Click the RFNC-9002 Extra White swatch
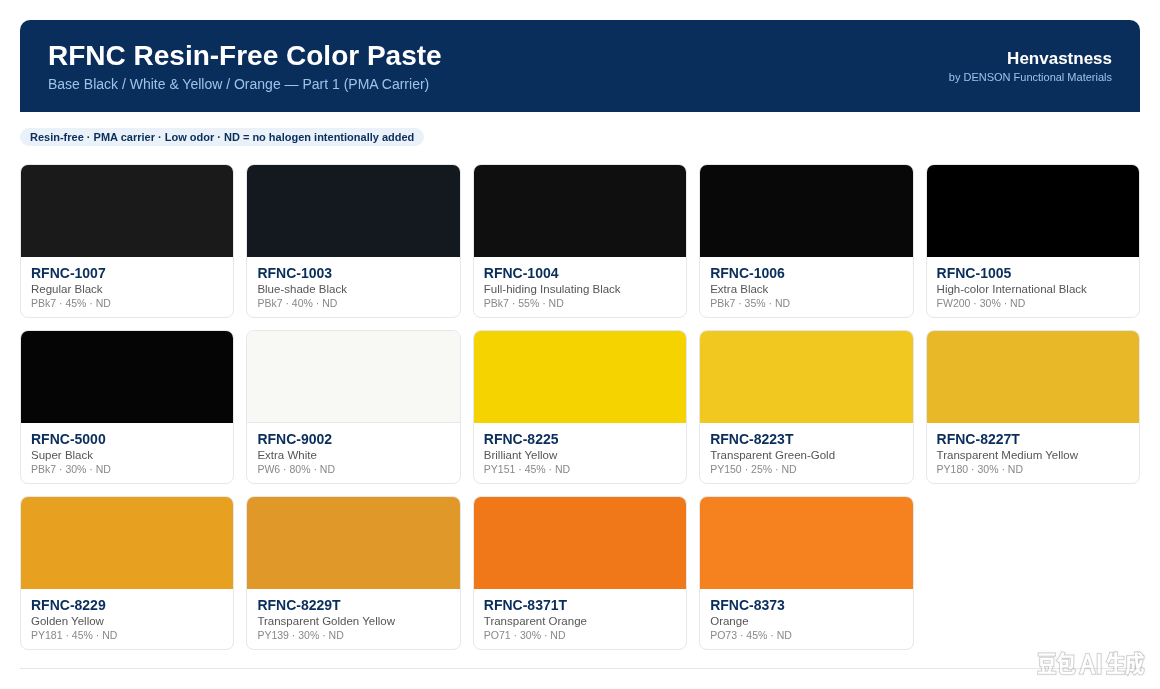 [353, 377]
